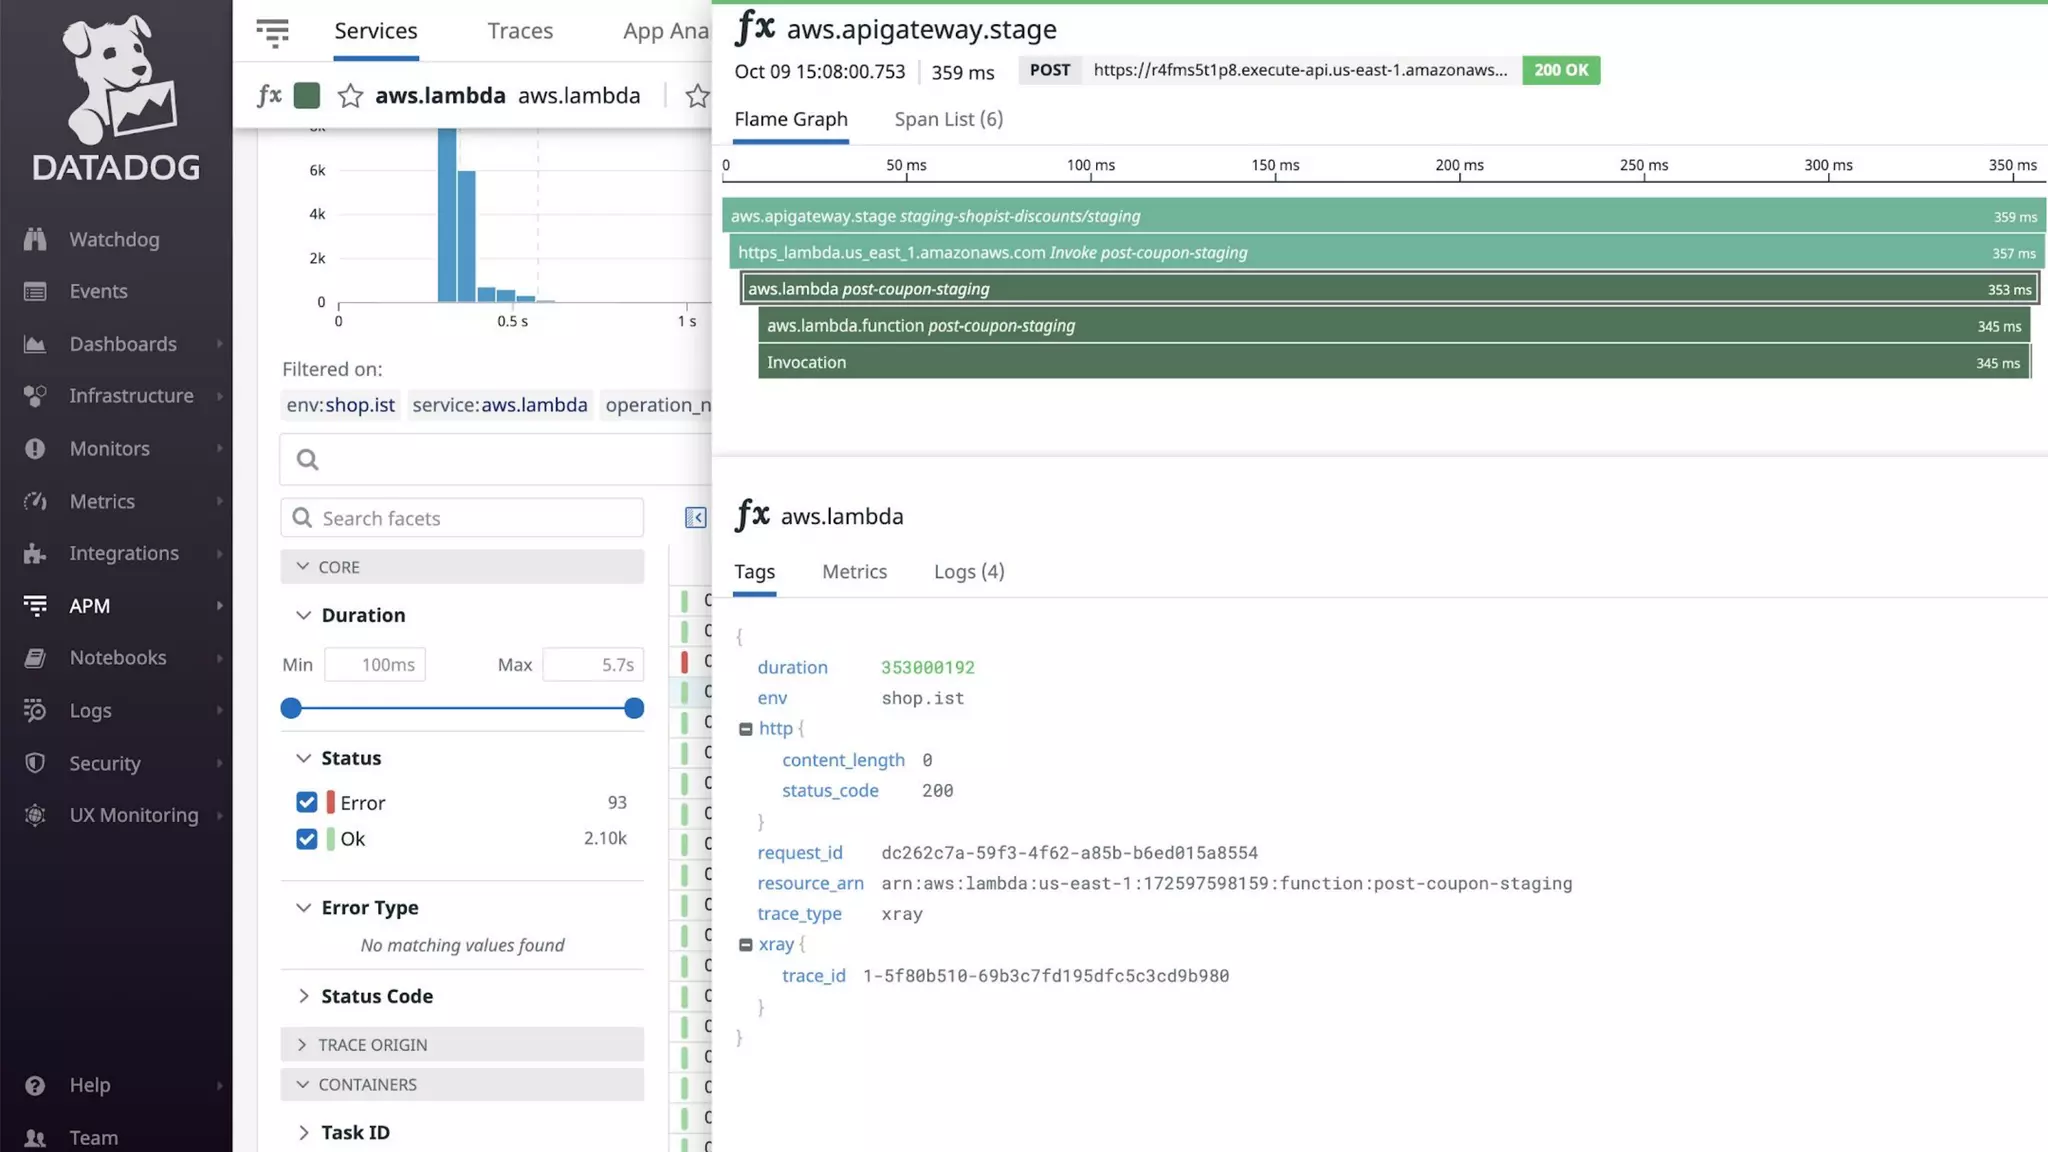Screen dimensions: 2048x1152
Task: Uncheck the Ok status checkbox
Action: point(307,838)
